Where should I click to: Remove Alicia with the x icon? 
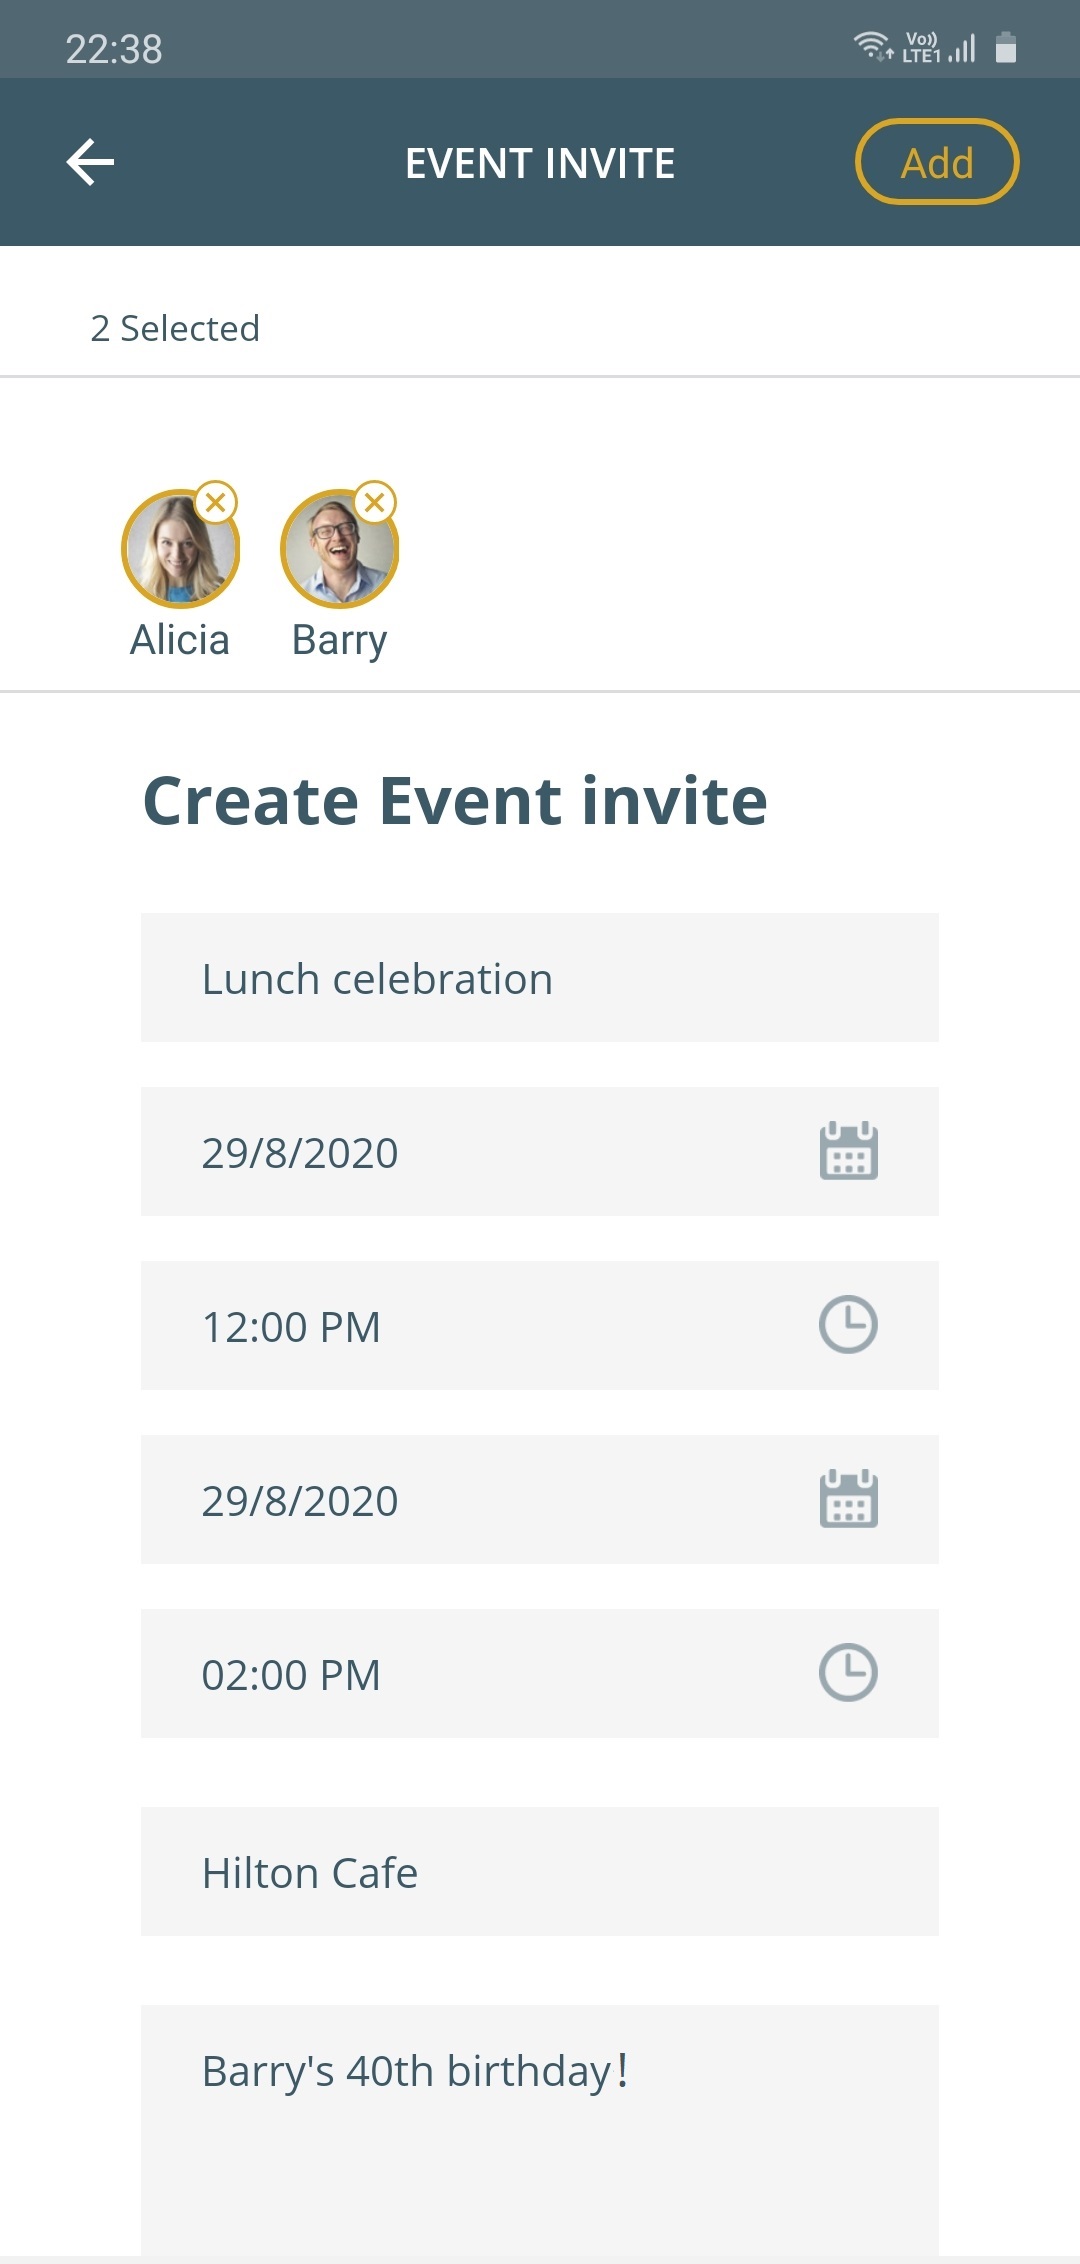pos(216,502)
